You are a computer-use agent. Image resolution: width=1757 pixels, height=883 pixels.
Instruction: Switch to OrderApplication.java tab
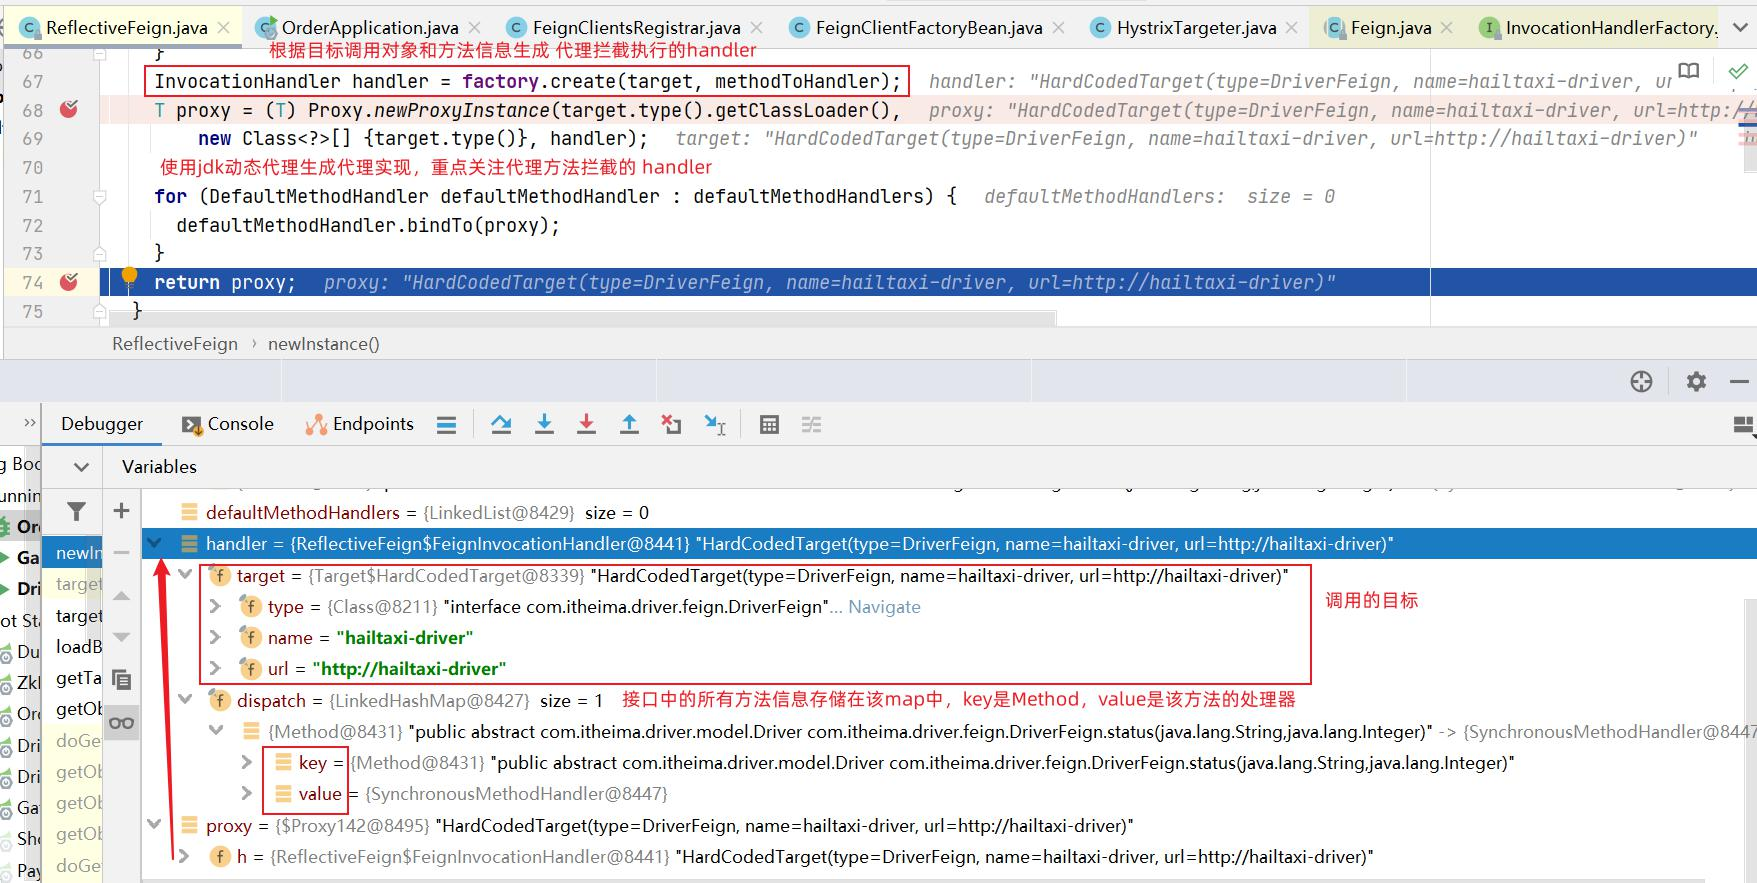click(369, 28)
